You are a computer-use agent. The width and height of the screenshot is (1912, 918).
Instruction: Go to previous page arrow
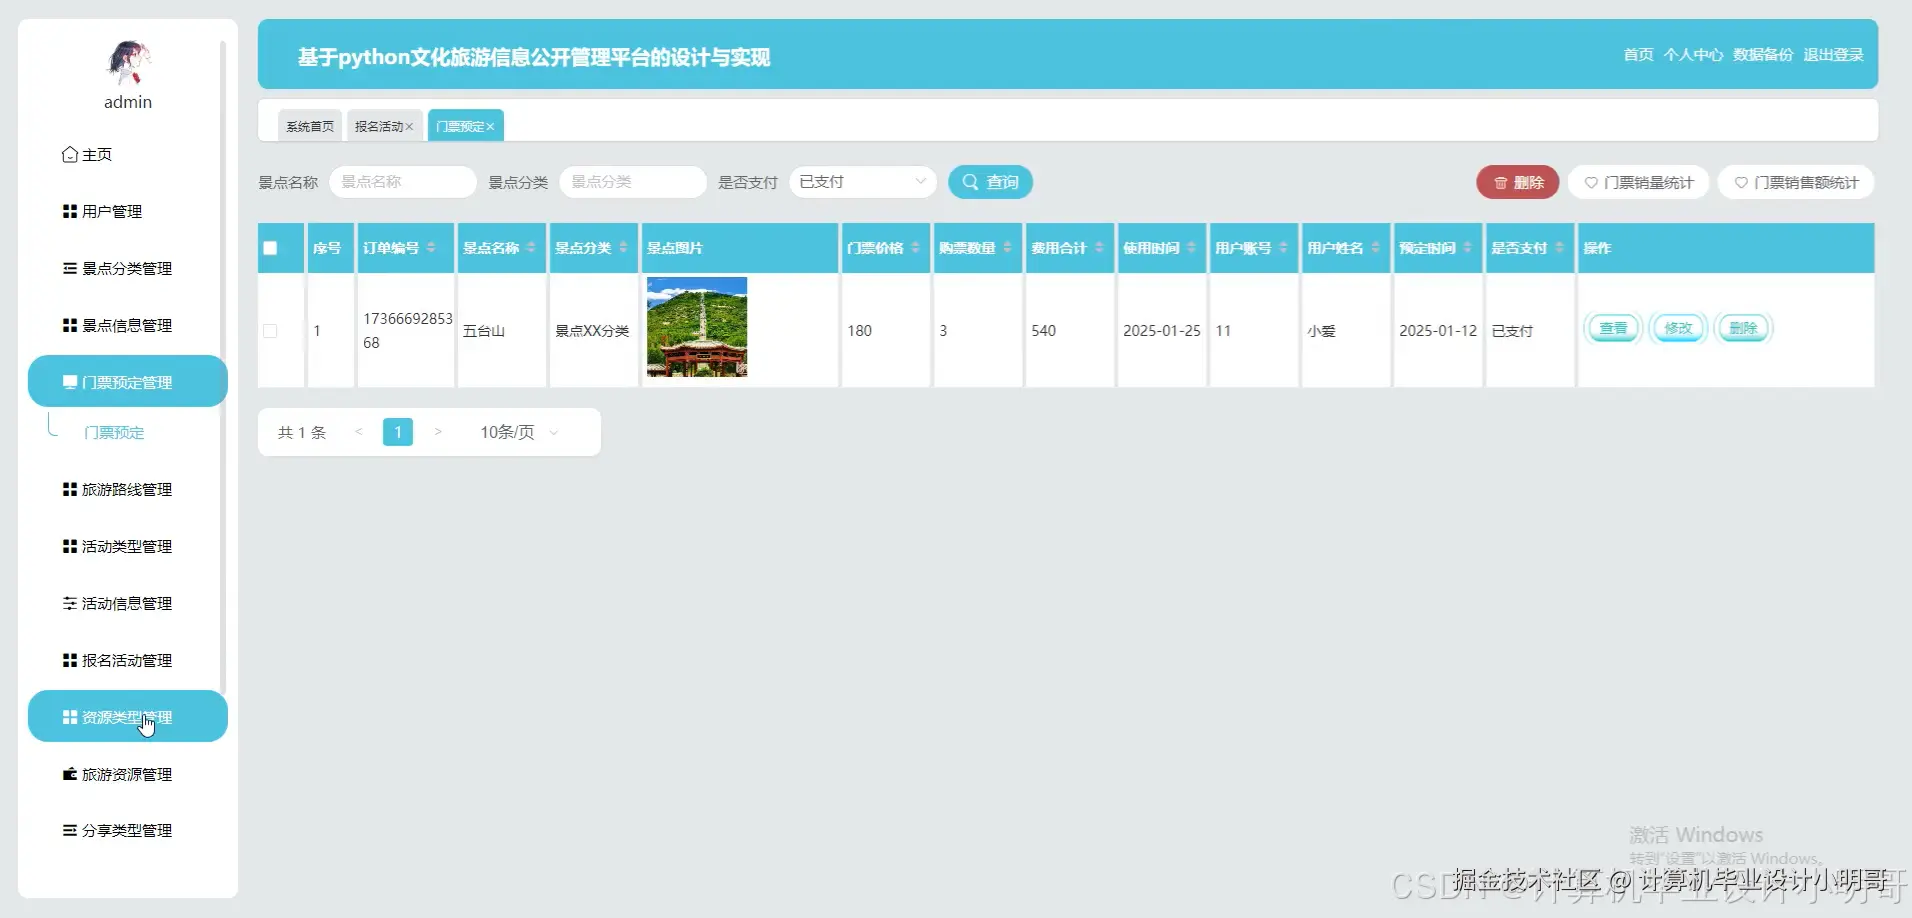click(x=359, y=432)
